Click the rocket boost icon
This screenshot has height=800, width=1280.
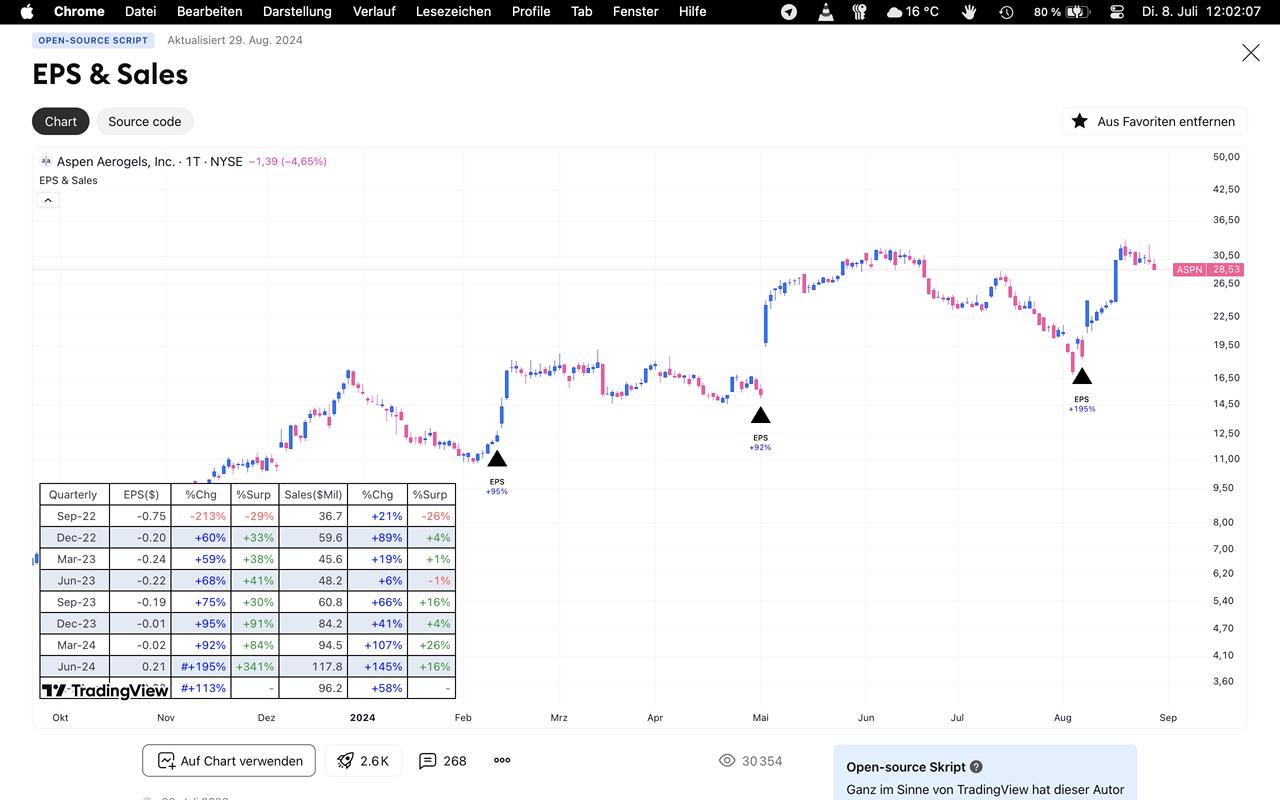346,761
